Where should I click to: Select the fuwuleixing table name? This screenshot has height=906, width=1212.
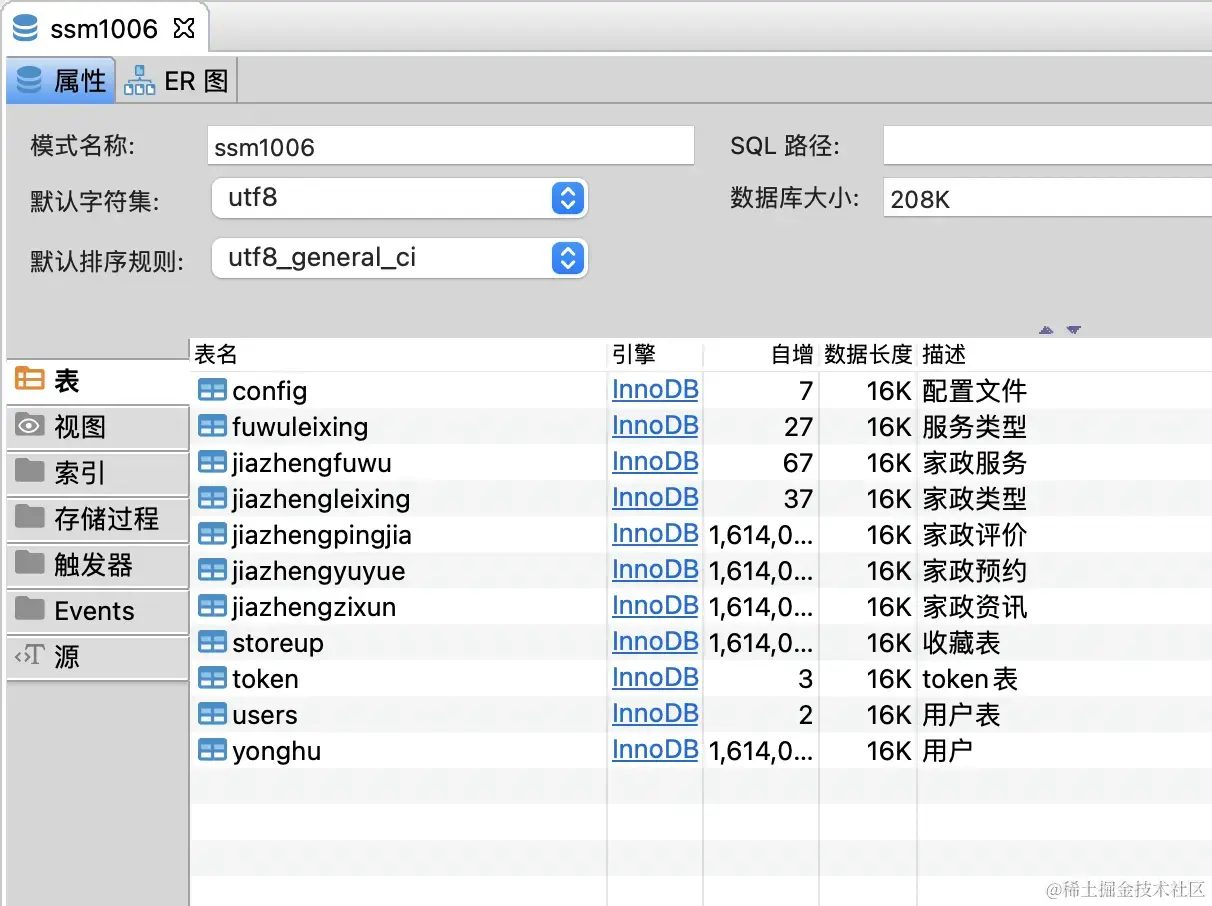(300, 428)
